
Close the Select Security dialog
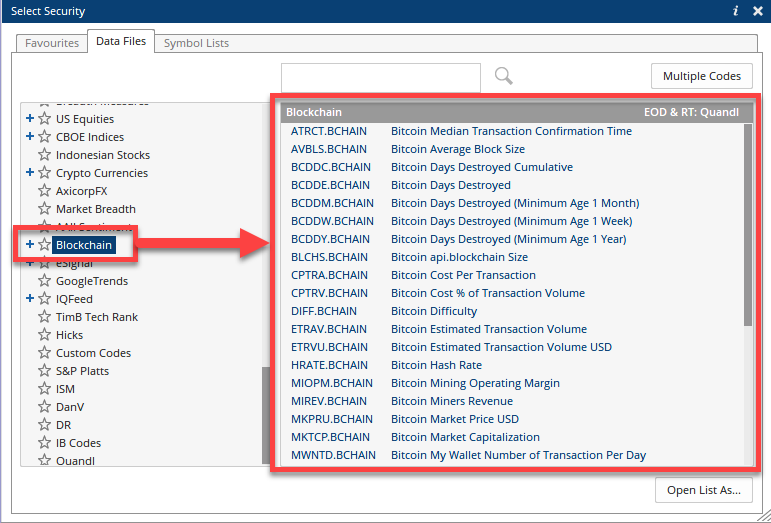(758, 11)
